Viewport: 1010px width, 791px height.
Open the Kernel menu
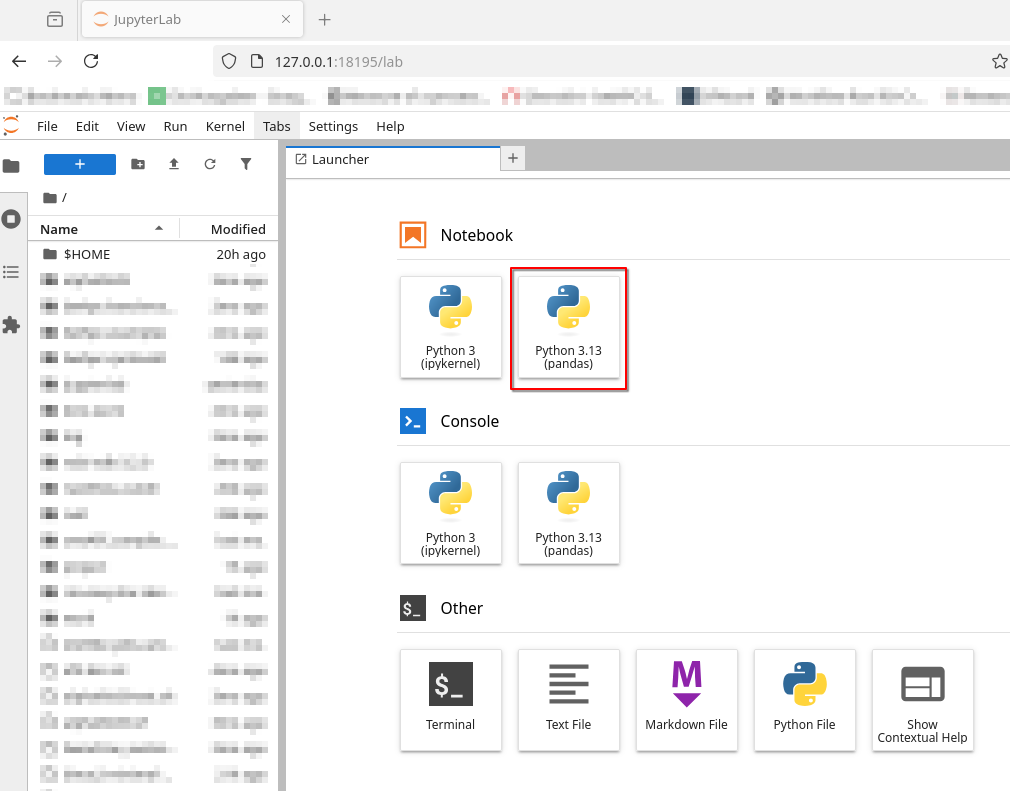click(x=225, y=126)
